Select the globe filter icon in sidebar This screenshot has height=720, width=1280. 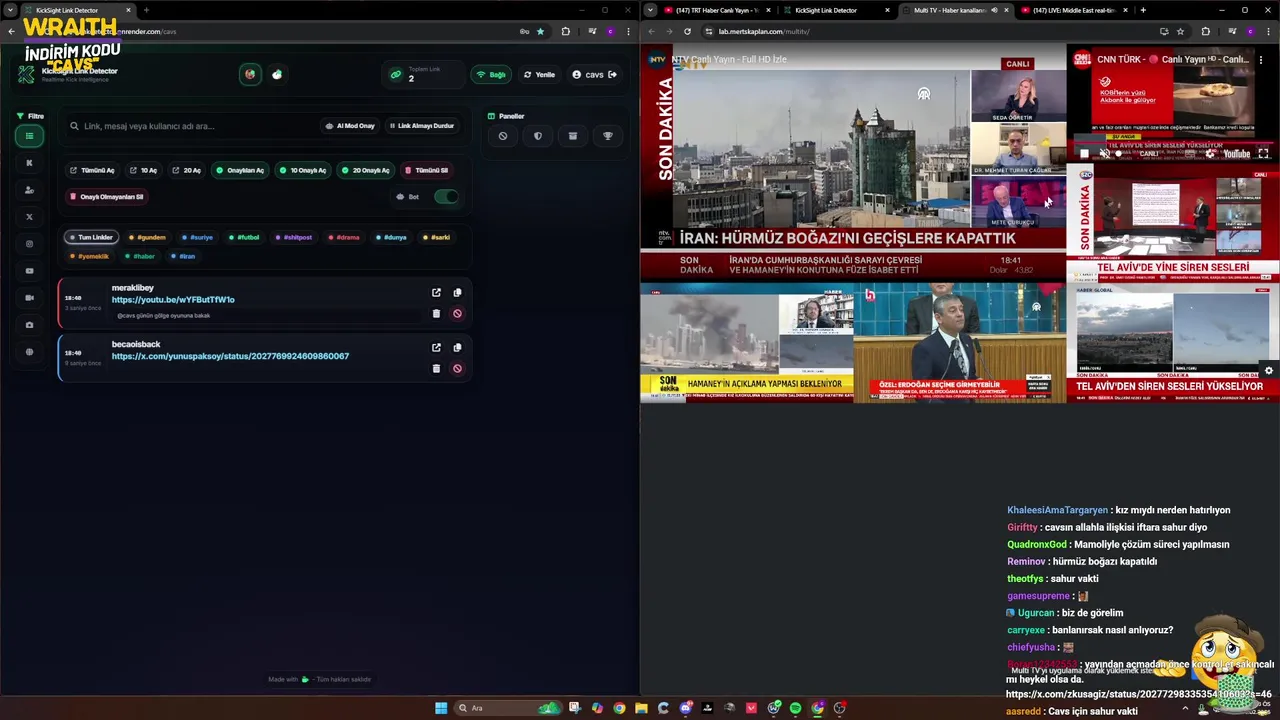coord(29,352)
